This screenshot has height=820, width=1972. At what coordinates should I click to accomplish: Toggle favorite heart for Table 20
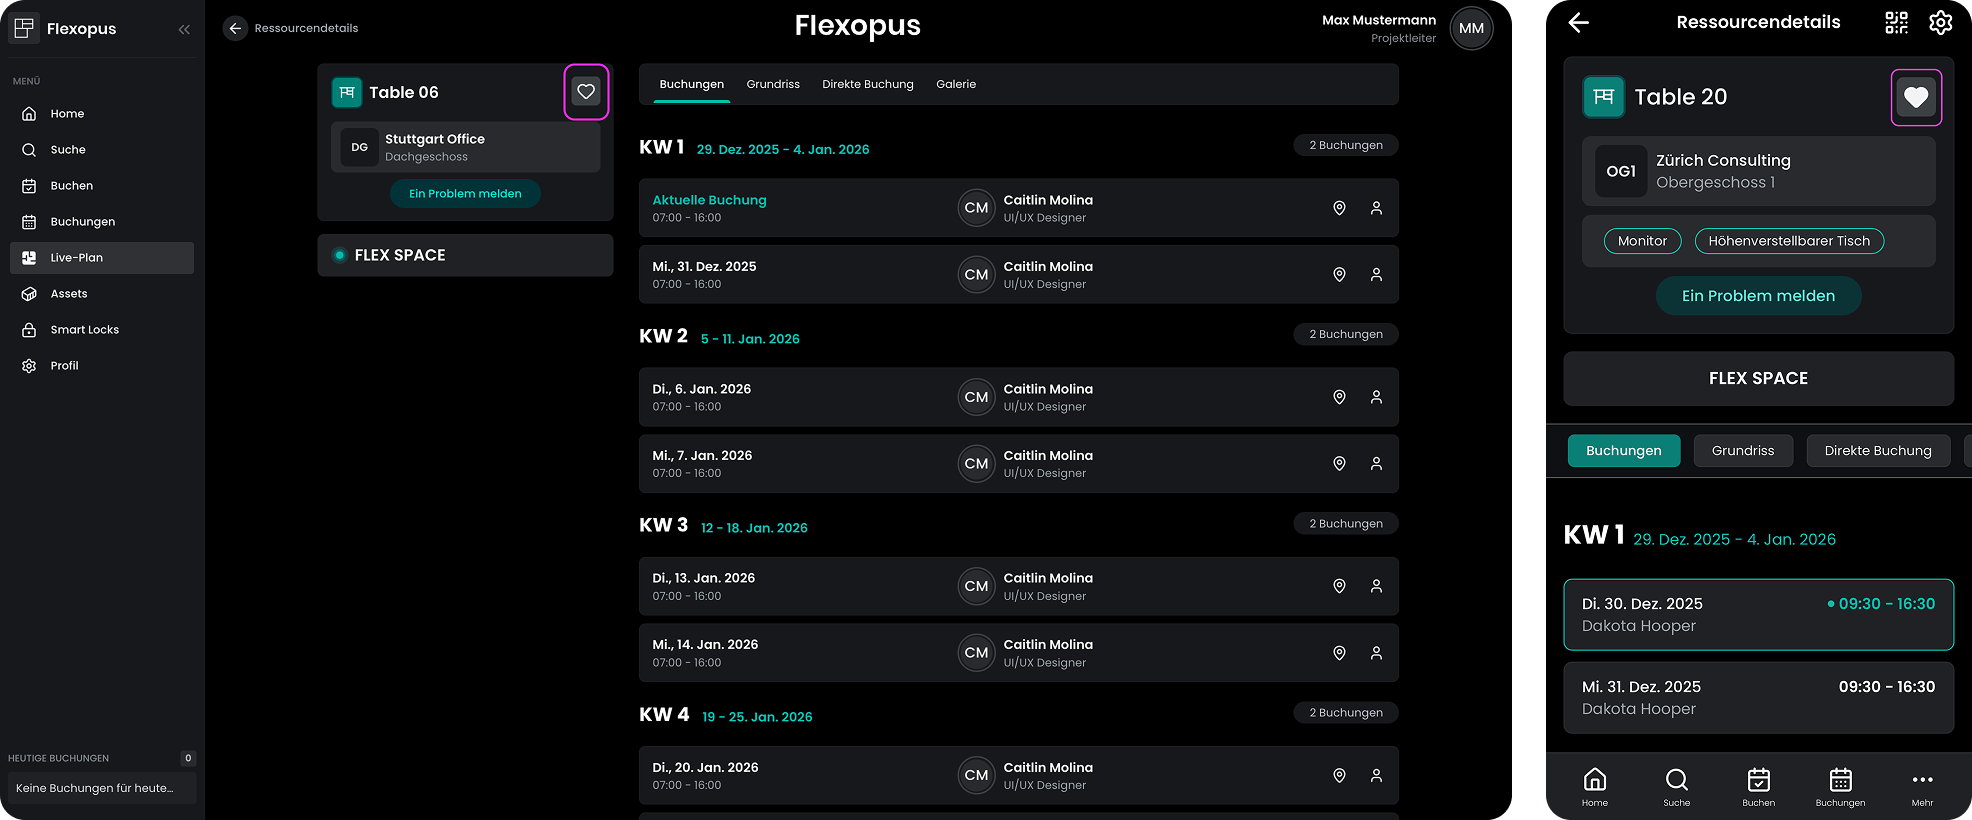click(x=1915, y=97)
